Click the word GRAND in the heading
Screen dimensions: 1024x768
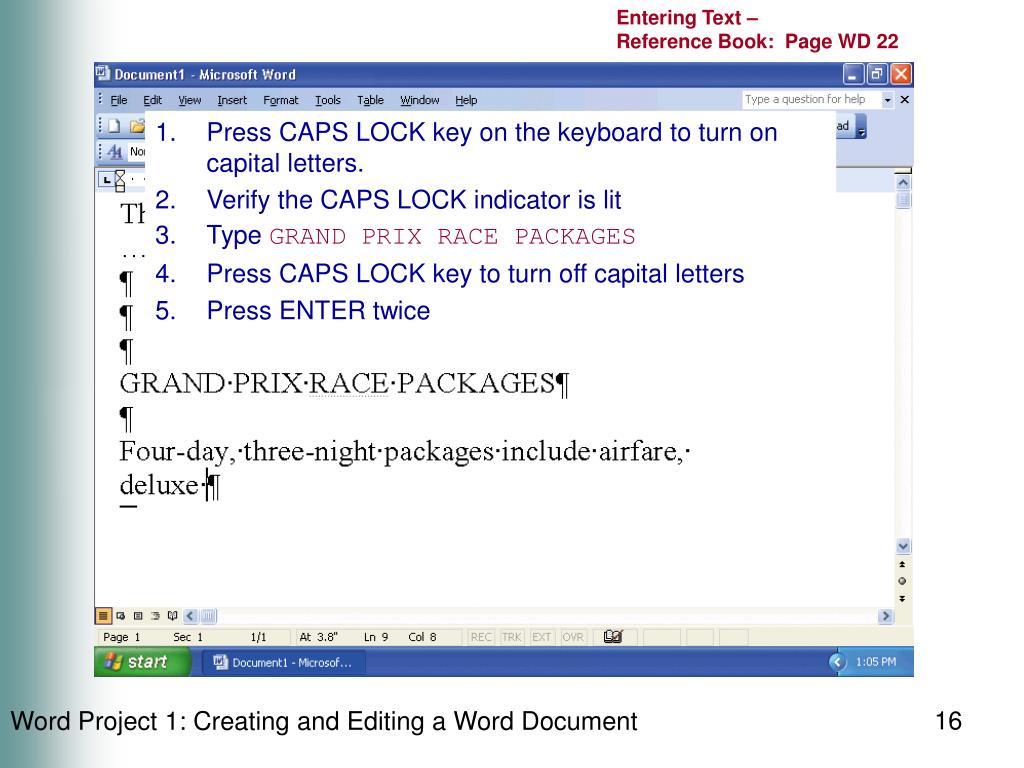point(172,383)
